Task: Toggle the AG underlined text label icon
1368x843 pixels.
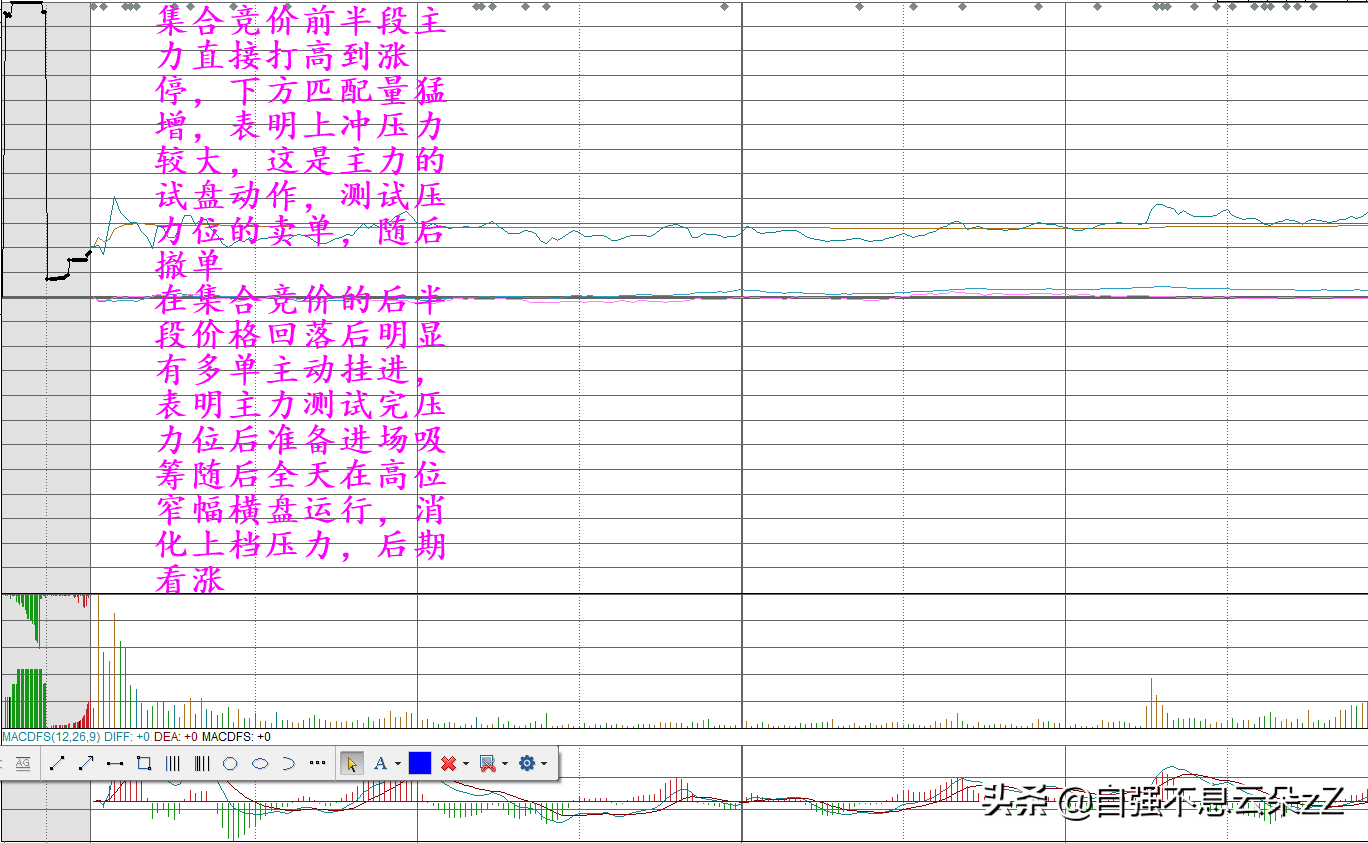Action: pos(22,763)
